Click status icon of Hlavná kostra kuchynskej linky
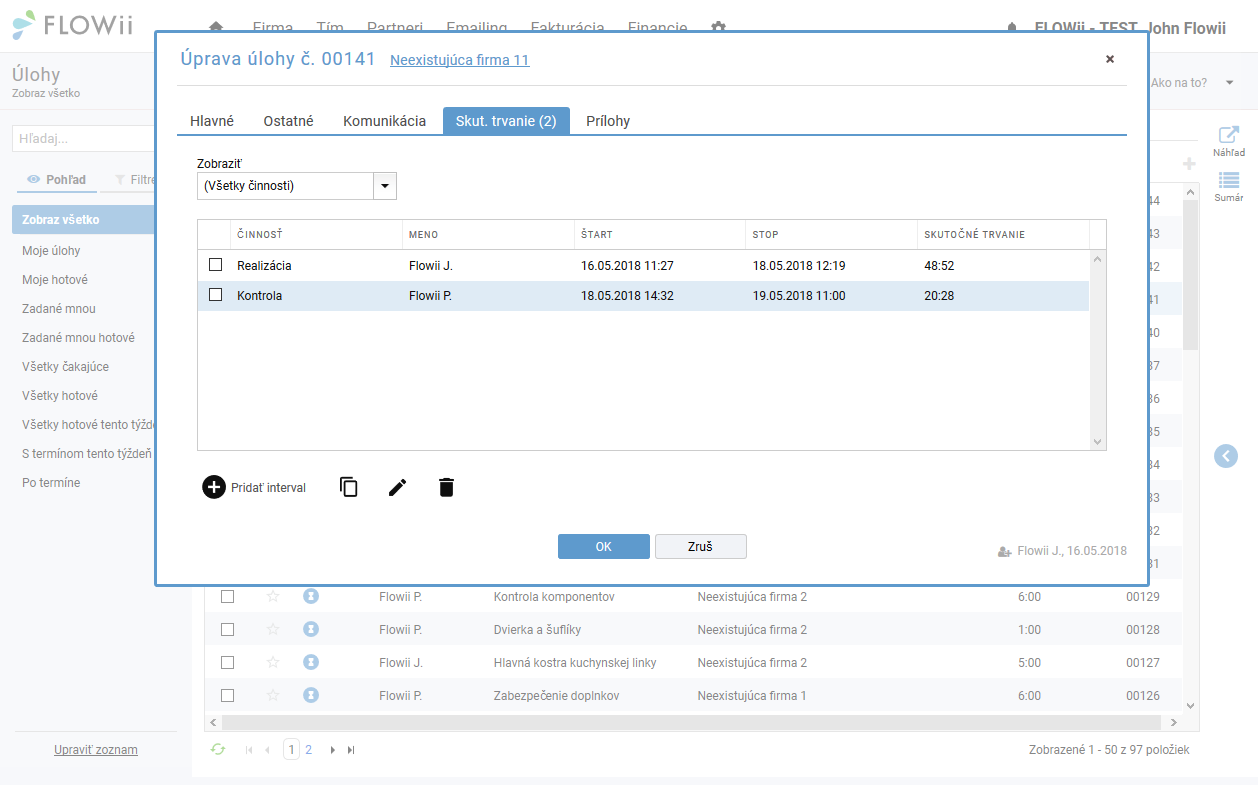 (311, 662)
